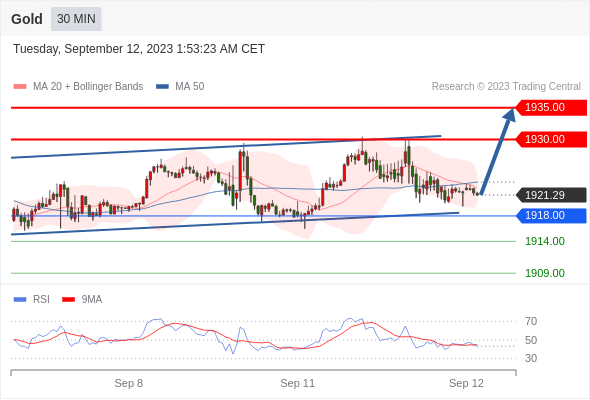590x400 pixels.
Task: Click the 1921.29 current price tag
Action: point(551,195)
